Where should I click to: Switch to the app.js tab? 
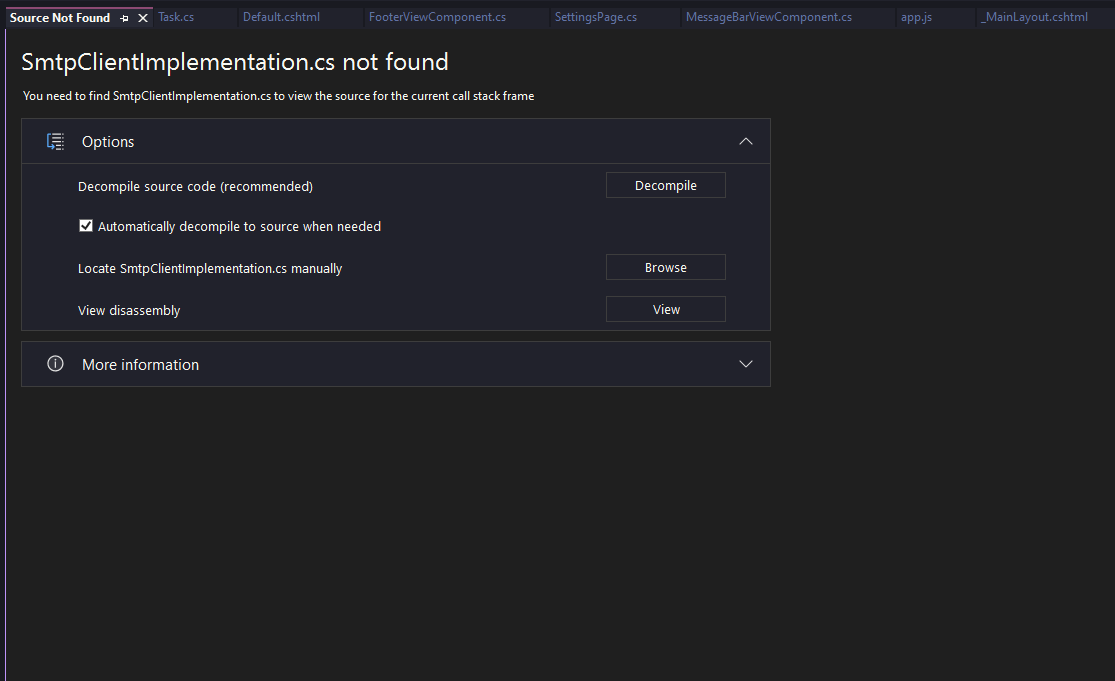click(916, 18)
